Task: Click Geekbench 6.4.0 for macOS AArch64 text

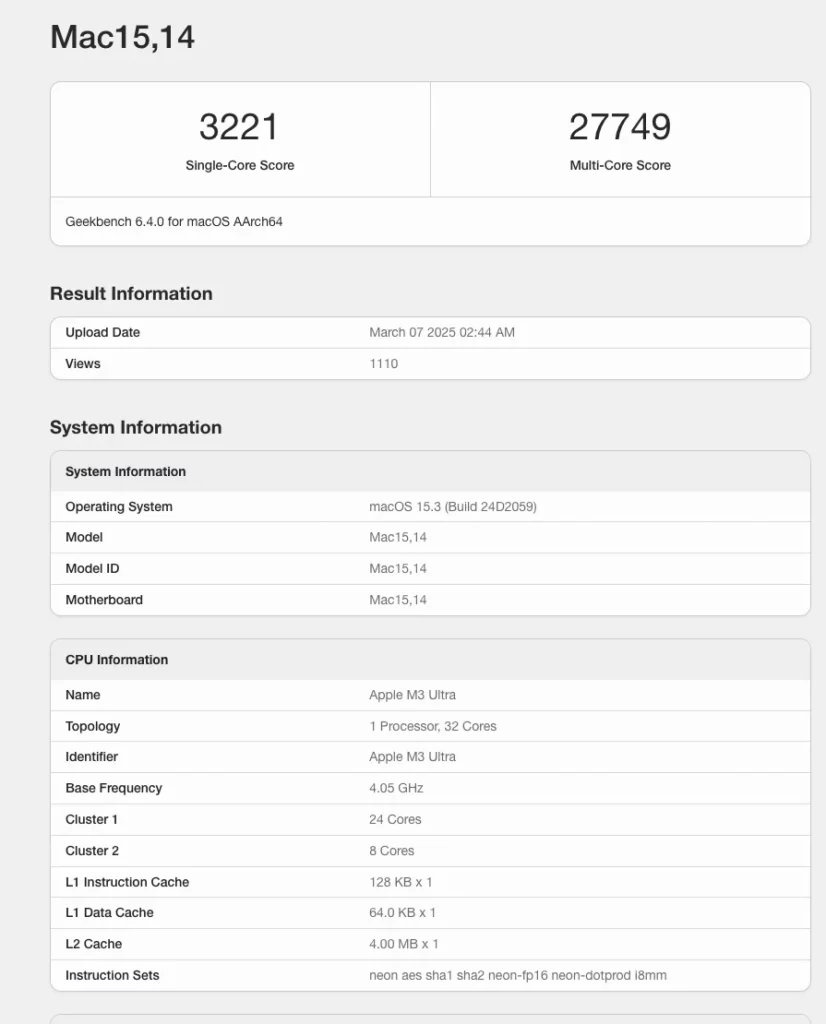Action: click(x=174, y=221)
